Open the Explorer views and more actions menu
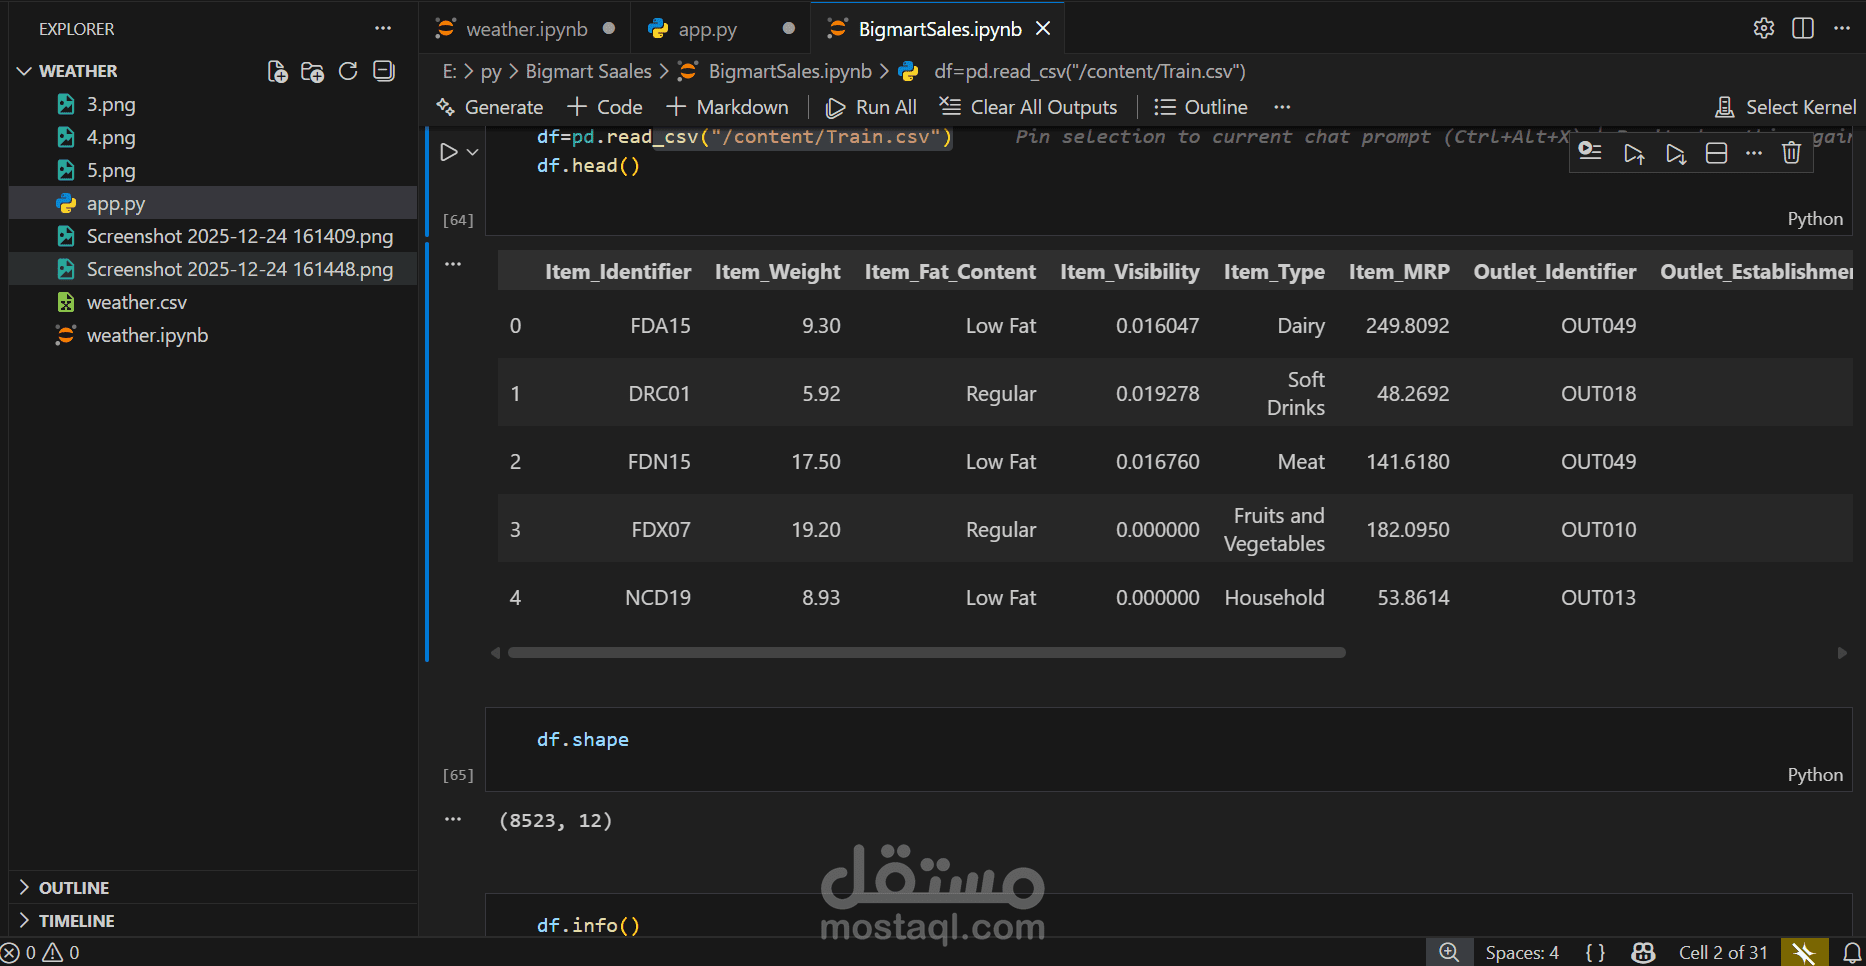This screenshot has height=966, width=1866. pyautogui.click(x=383, y=29)
